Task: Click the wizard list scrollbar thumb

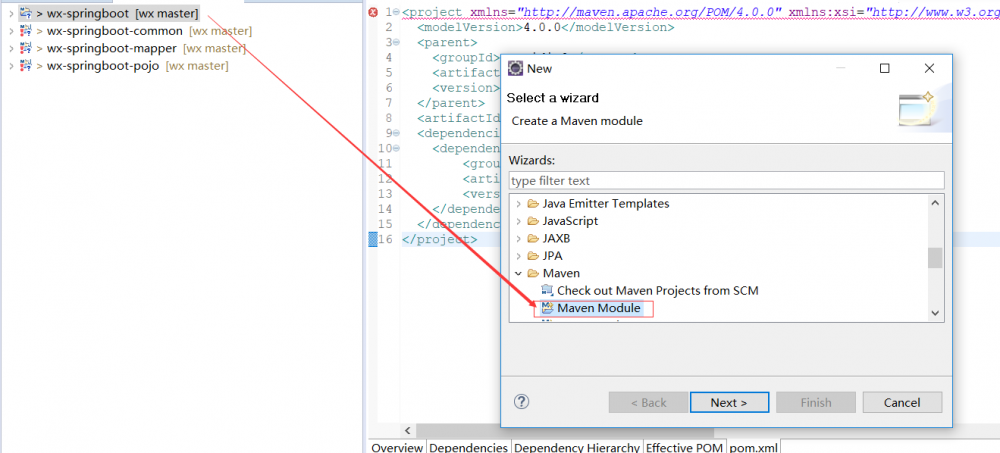Action: pyautogui.click(x=935, y=258)
